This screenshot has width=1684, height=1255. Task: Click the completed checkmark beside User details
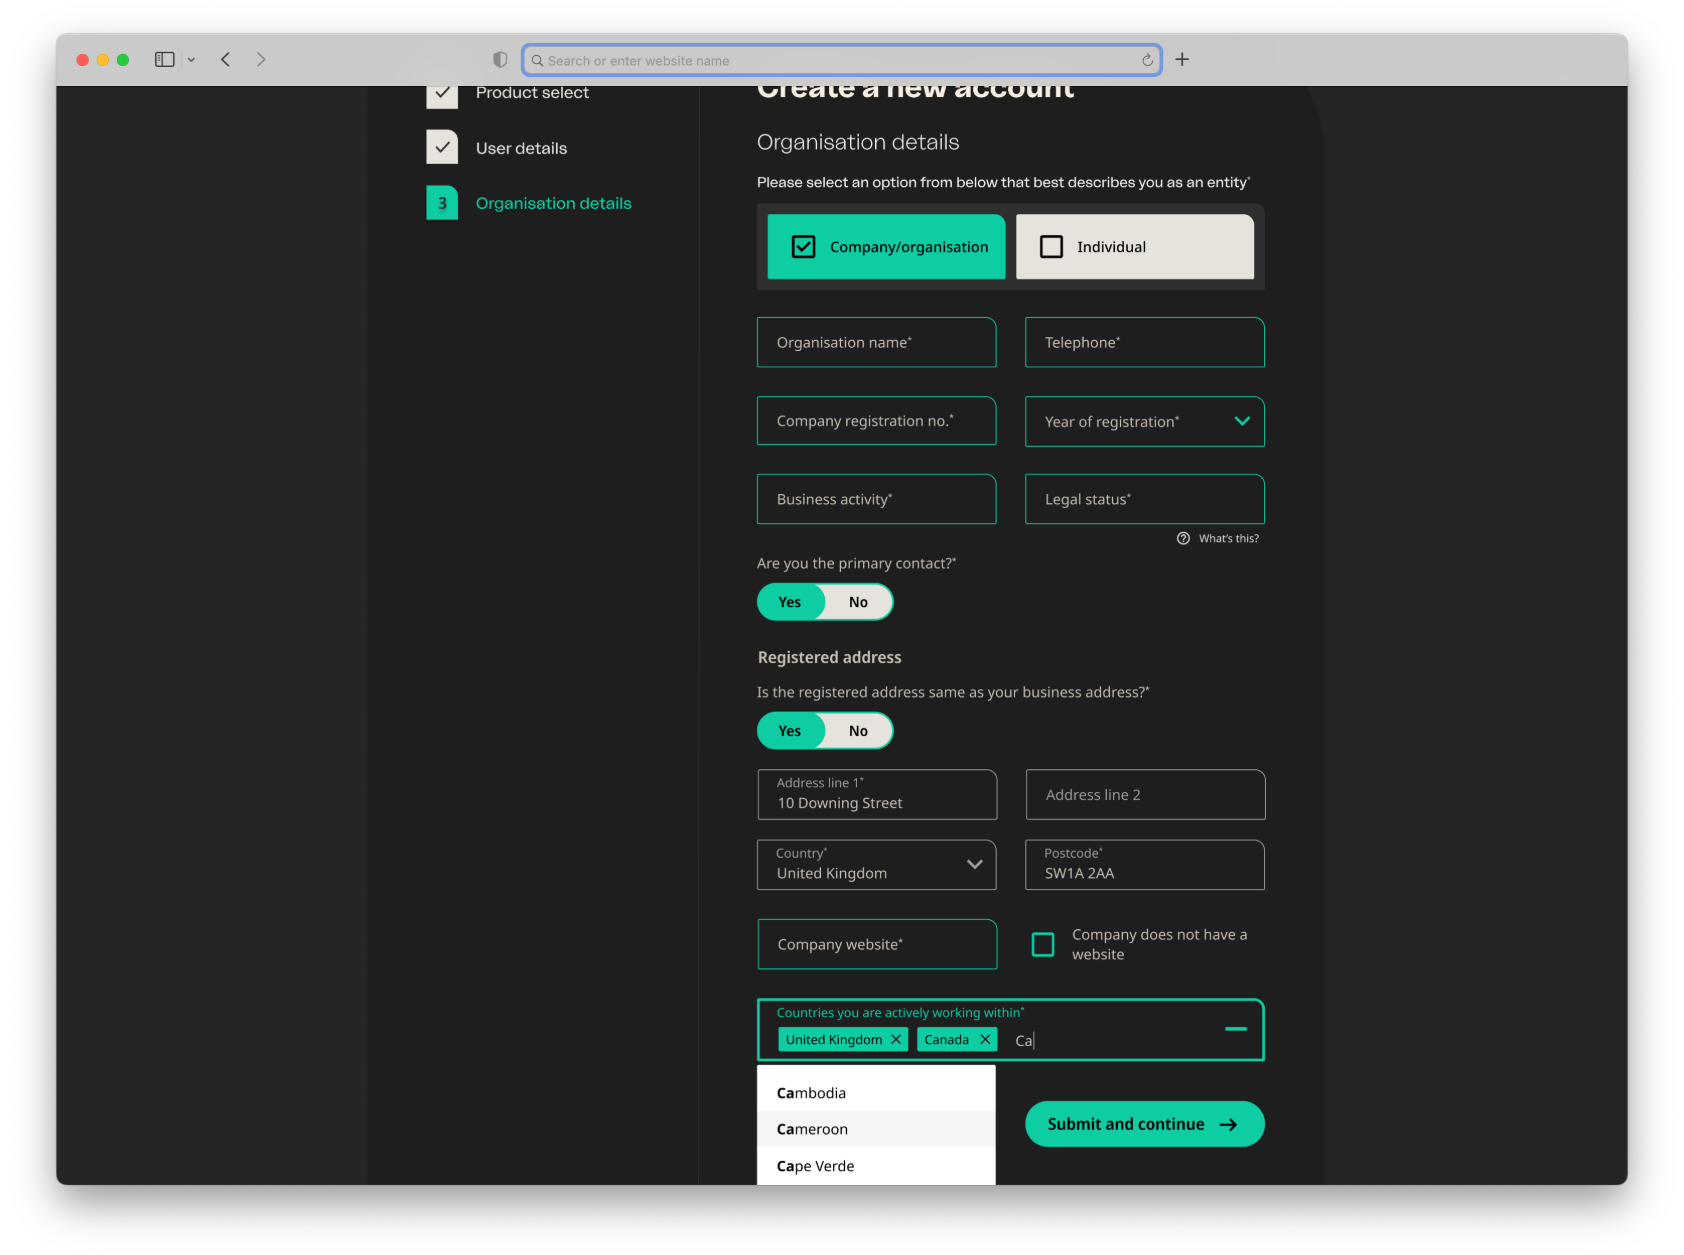pyautogui.click(x=442, y=146)
